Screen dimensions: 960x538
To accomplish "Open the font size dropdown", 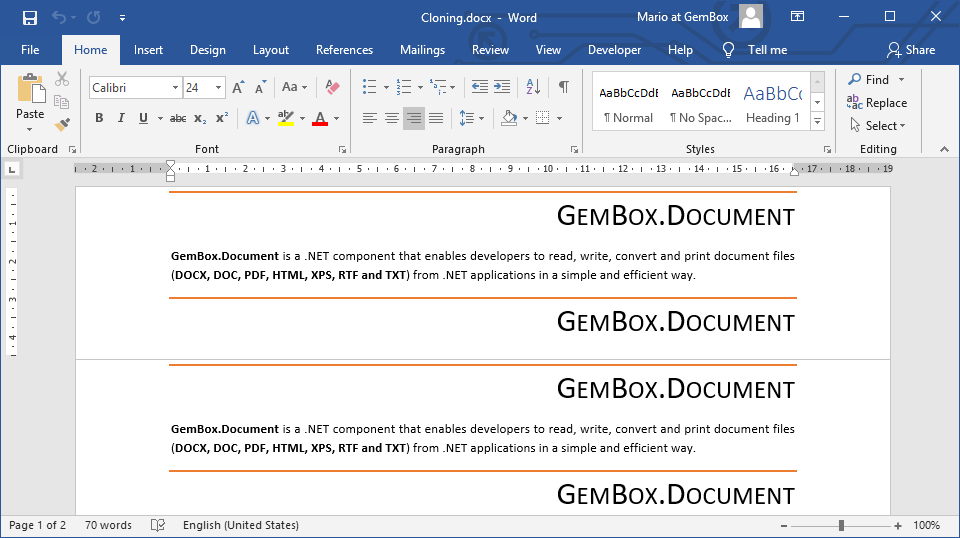I will click(218, 88).
